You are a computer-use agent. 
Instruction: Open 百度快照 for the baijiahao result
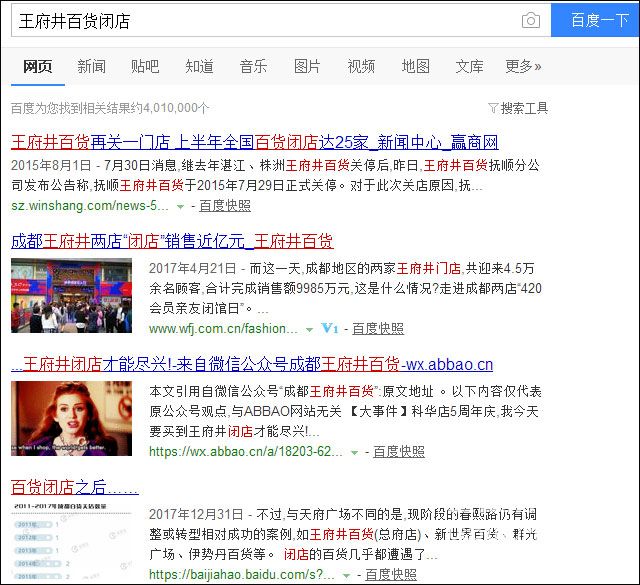391,574
